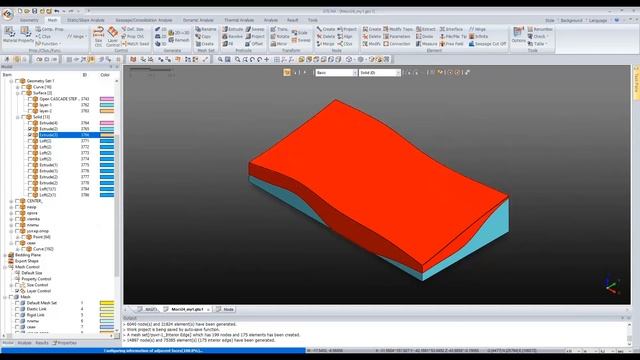Expand the Curve [16] node
This screenshot has width=640, height=360.
click(18, 87)
